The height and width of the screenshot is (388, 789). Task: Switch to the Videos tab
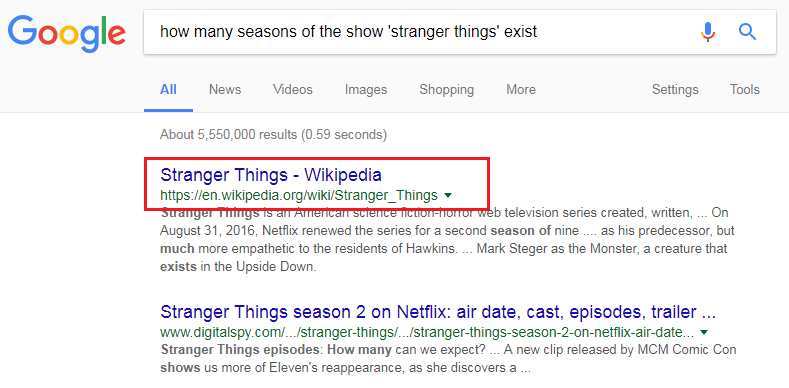[293, 90]
